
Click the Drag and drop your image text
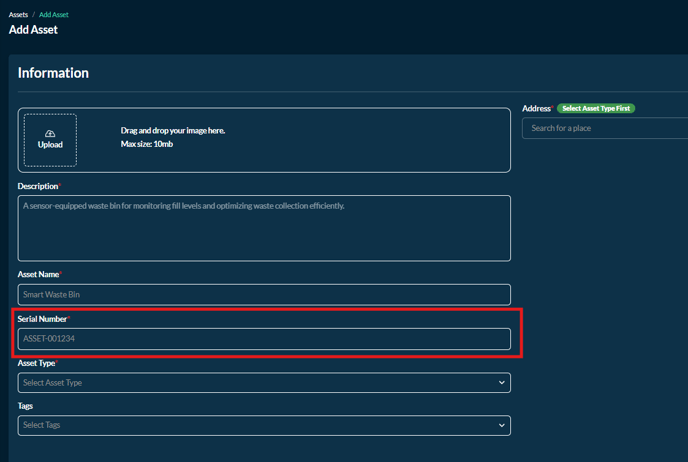[173, 130]
